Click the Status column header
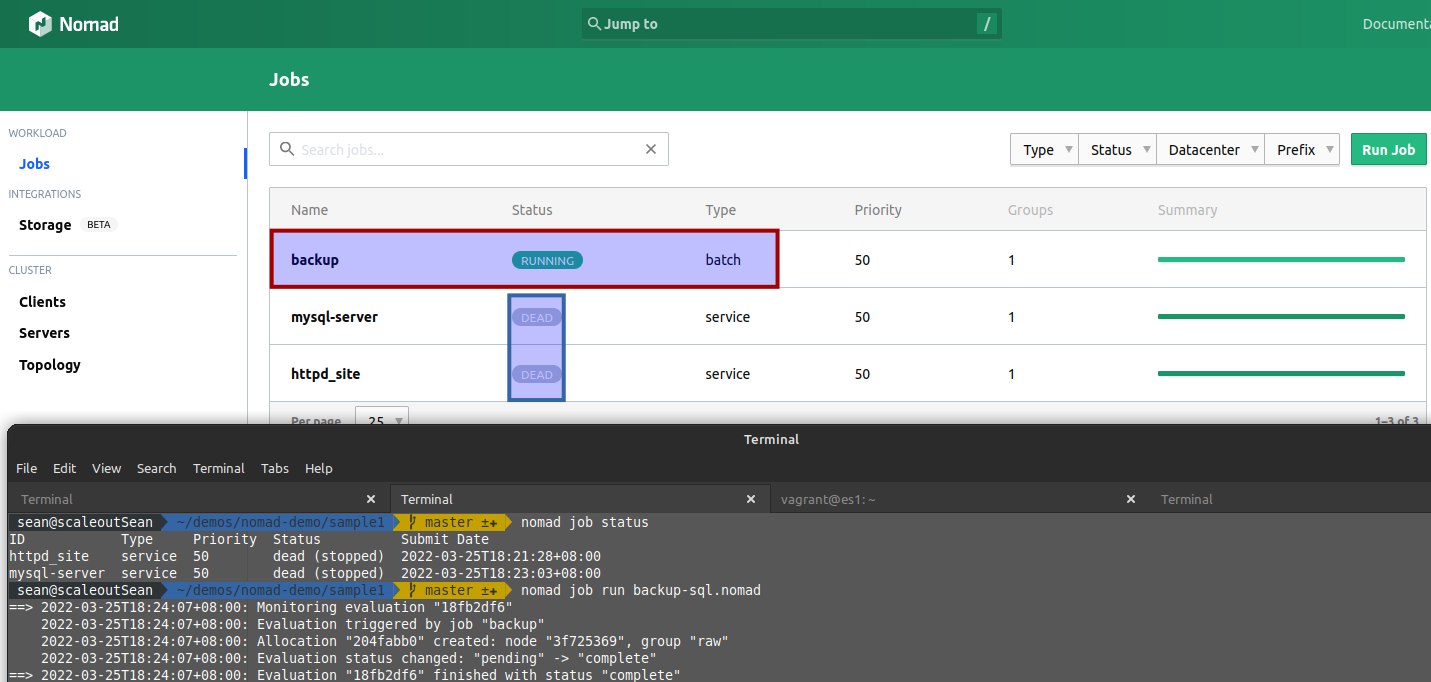Screen dimensions: 1431x682 pos(532,210)
